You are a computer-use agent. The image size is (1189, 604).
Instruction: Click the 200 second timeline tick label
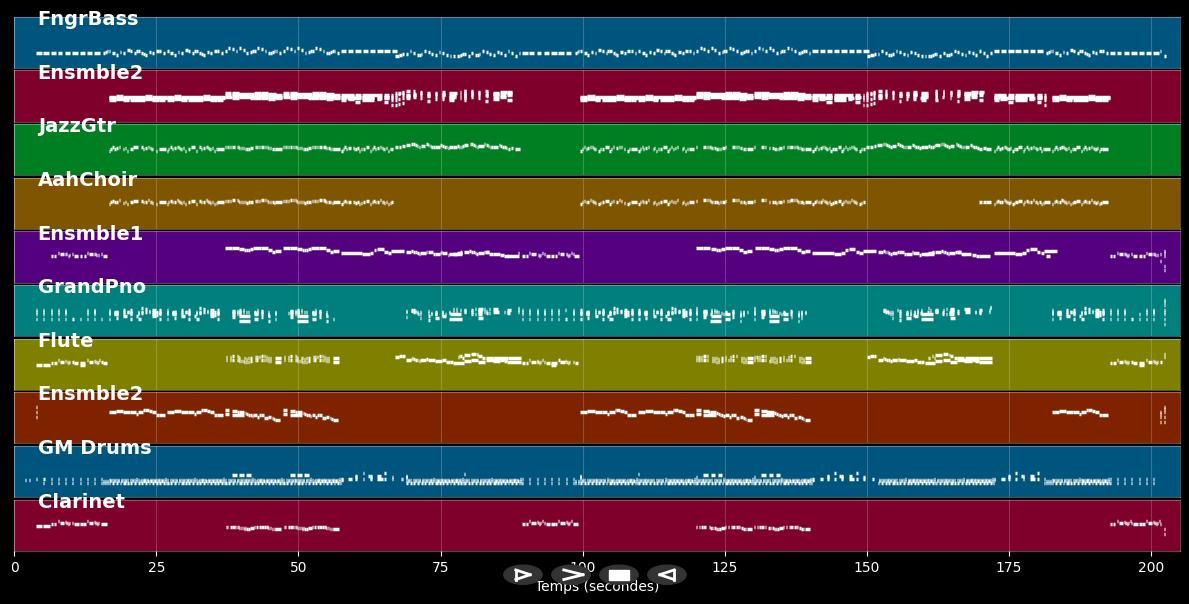(x=1151, y=567)
